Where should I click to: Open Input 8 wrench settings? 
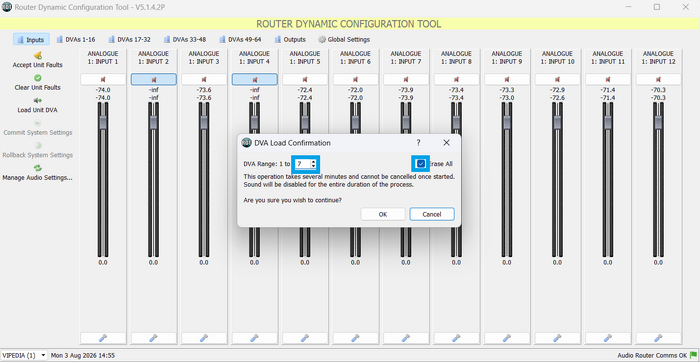click(x=456, y=338)
